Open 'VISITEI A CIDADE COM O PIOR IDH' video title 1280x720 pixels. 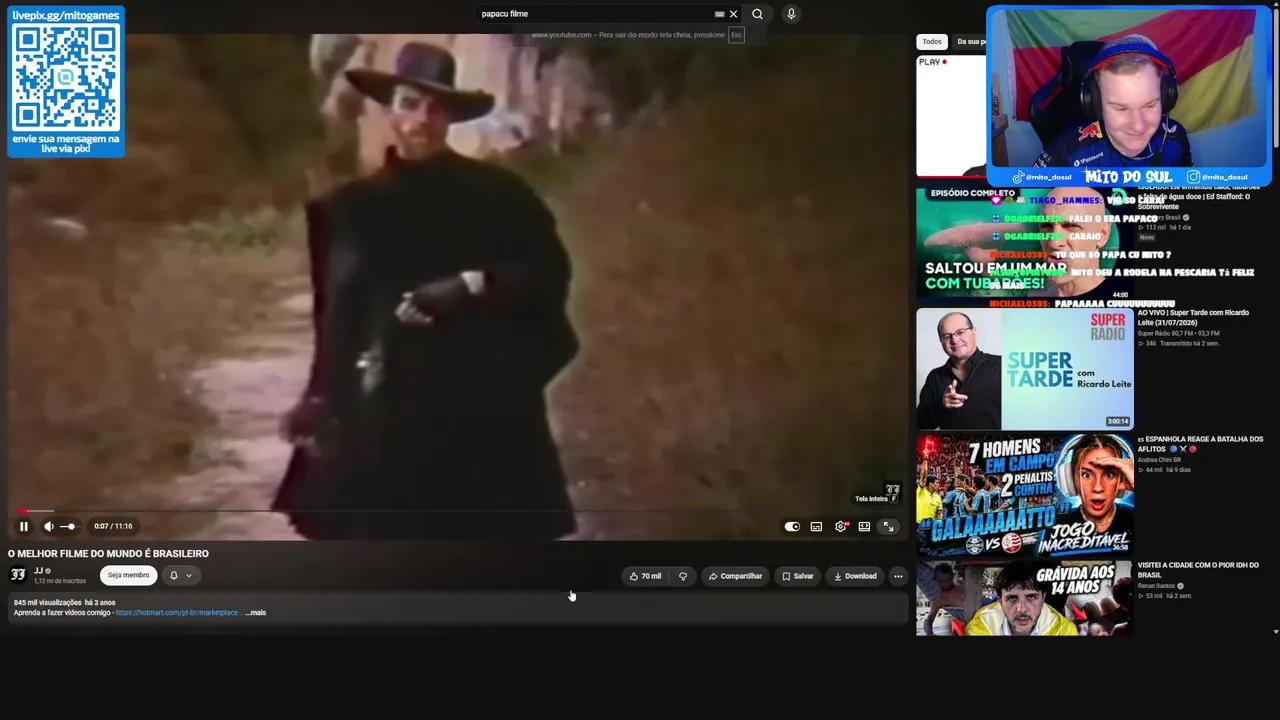click(1198, 570)
